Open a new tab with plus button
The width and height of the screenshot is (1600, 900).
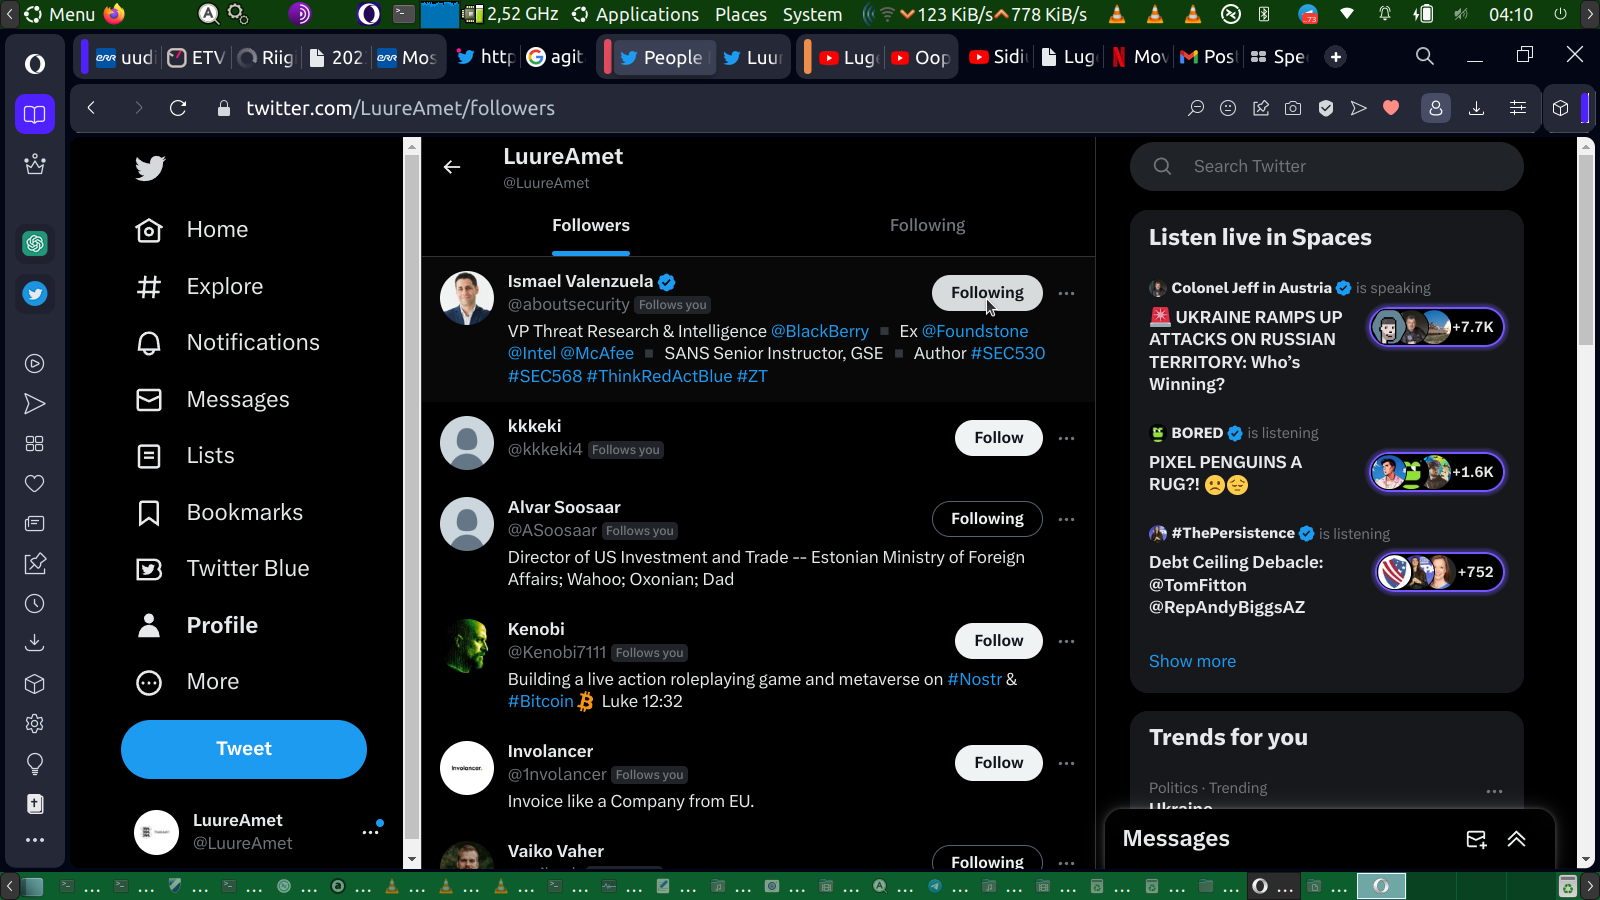point(1336,57)
